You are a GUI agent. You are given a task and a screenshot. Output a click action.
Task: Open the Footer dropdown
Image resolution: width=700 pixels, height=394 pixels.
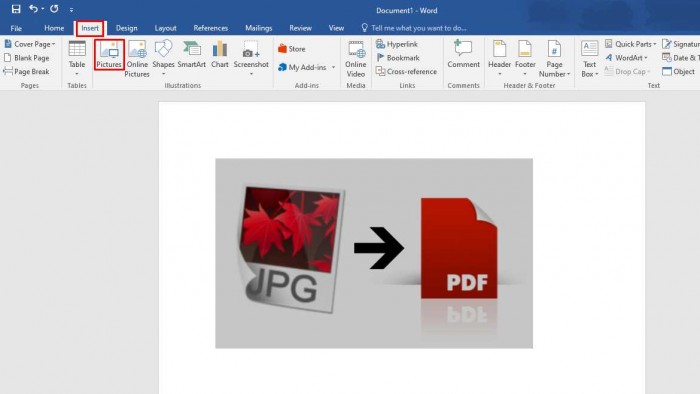pos(525,58)
